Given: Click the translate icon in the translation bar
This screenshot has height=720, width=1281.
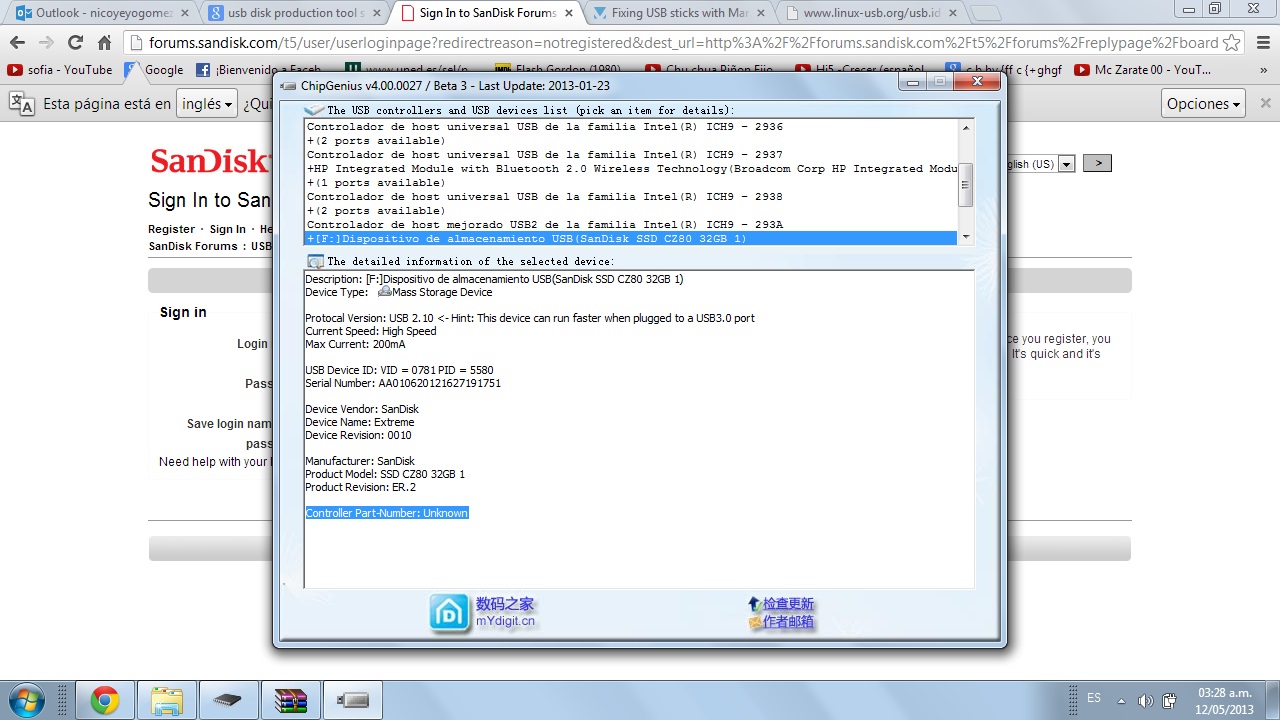Looking at the screenshot, I should [x=21, y=104].
